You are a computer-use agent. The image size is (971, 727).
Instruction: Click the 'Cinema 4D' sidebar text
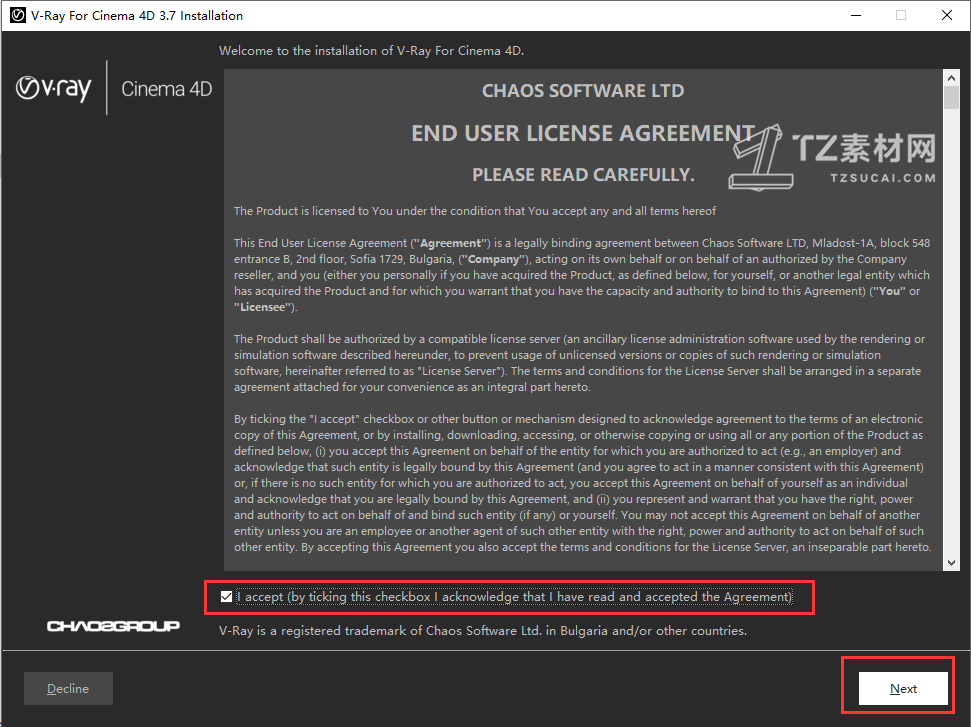[167, 89]
